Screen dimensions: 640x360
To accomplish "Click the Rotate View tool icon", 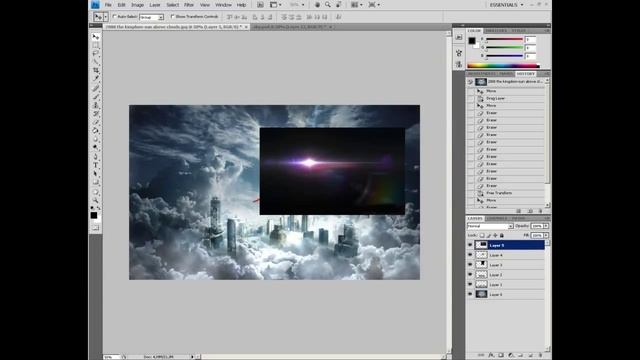I will pyautogui.click(x=338, y=5).
